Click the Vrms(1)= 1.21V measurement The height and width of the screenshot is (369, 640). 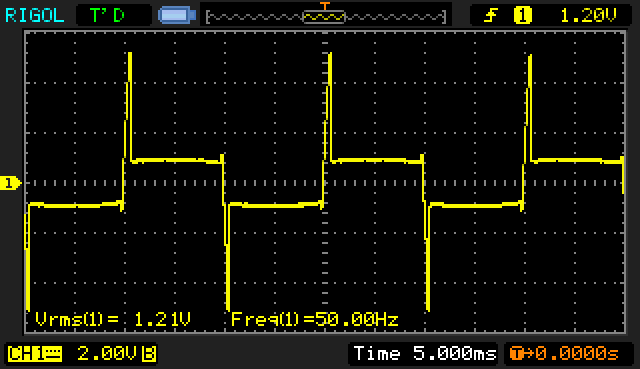click(113, 319)
